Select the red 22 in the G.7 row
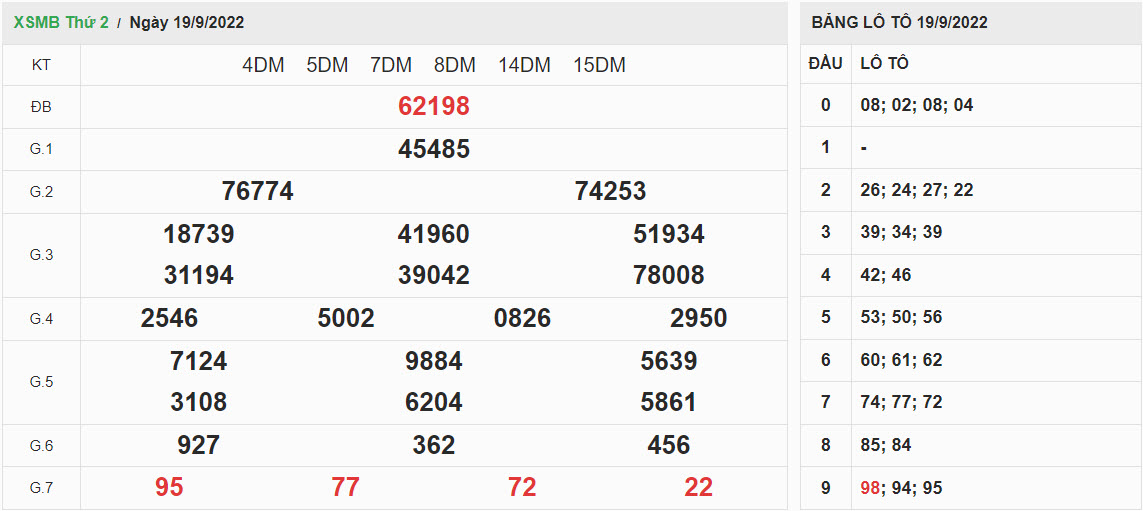This screenshot has height=511, width=1143. click(698, 487)
